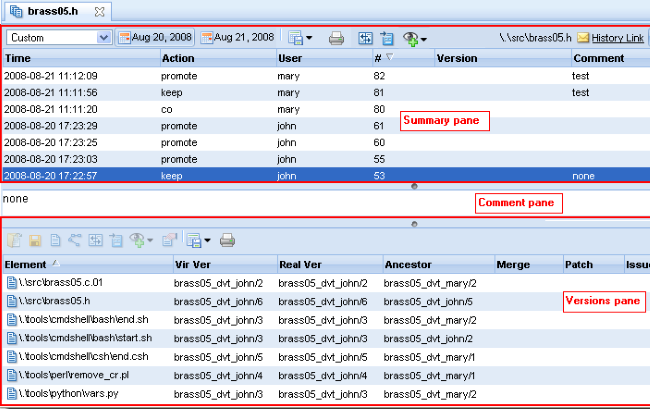Image resolution: width=650 pixels, height=409 pixels.
Task: Click the file icon next to remove_cr.pl
Action: pyautogui.click(x=10, y=375)
